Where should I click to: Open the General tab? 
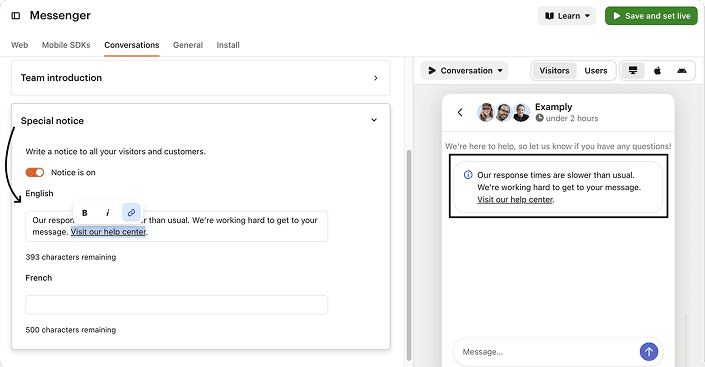[188, 45]
